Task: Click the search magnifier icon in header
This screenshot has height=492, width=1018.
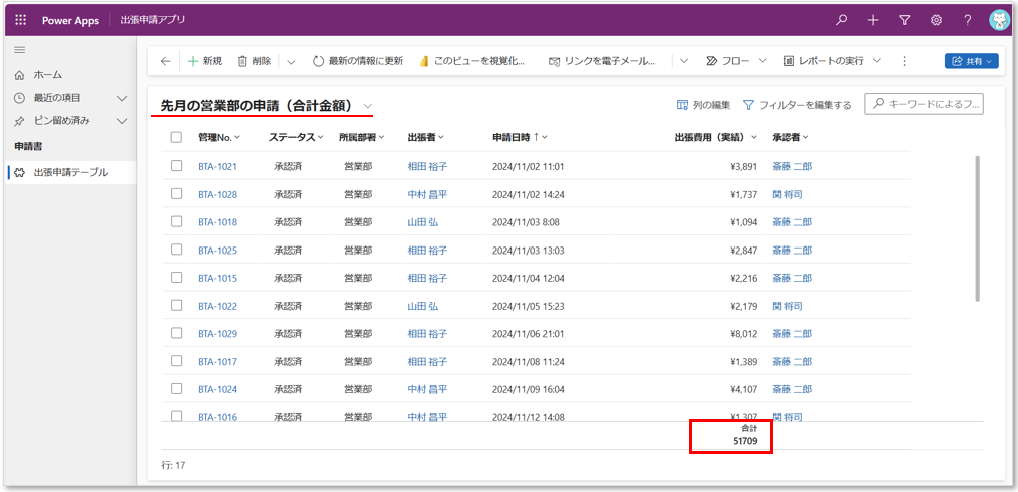Action: (x=842, y=20)
